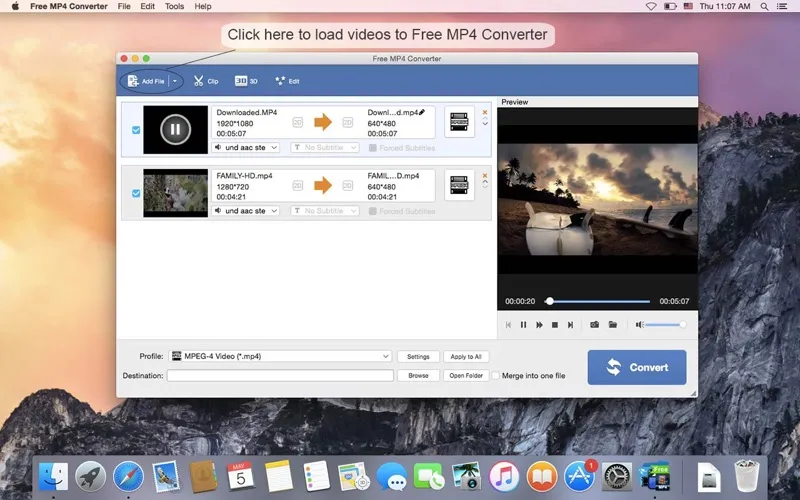Open the 3D settings tool
The image size is (800, 500).
[246, 81]
